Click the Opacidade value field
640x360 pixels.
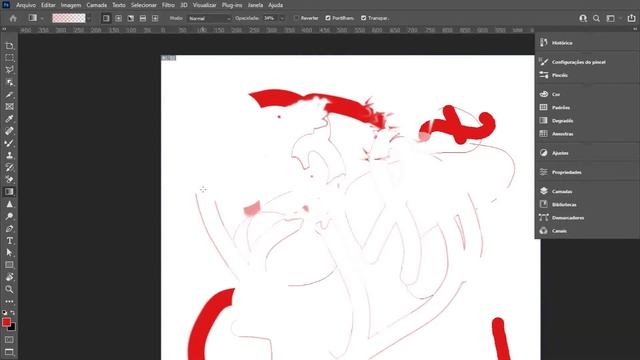270,18
